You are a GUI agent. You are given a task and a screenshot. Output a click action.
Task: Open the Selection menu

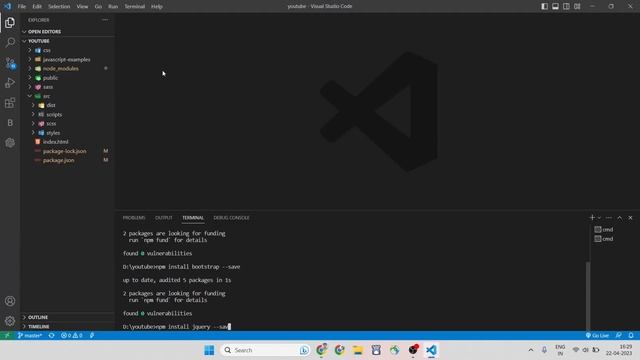coord(59,7)
